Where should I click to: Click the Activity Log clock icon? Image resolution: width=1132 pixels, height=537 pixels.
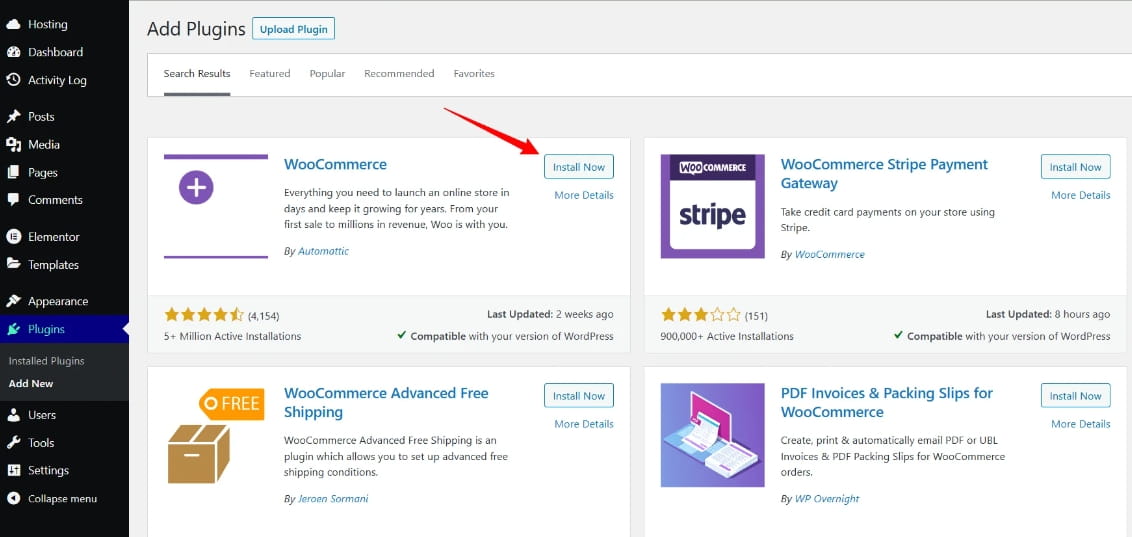13,80
